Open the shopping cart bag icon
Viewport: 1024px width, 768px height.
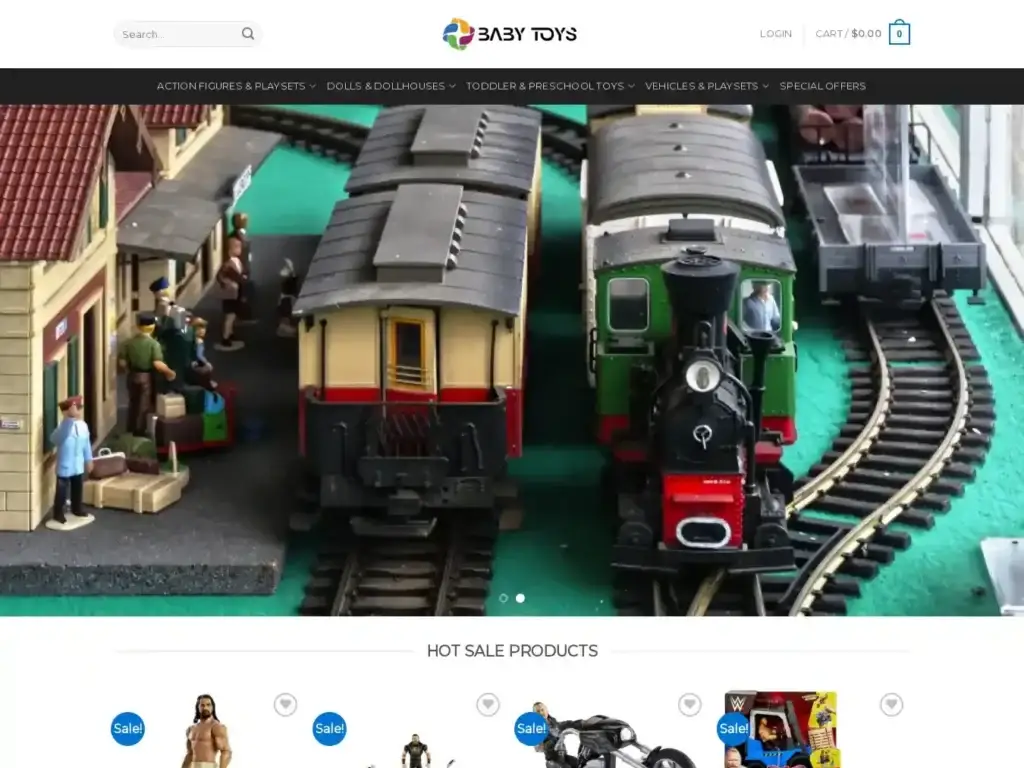(899, 34)
